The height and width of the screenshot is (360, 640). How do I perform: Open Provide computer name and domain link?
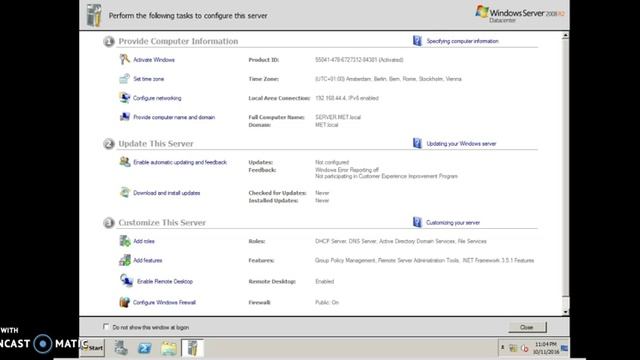tap(174, 117)
